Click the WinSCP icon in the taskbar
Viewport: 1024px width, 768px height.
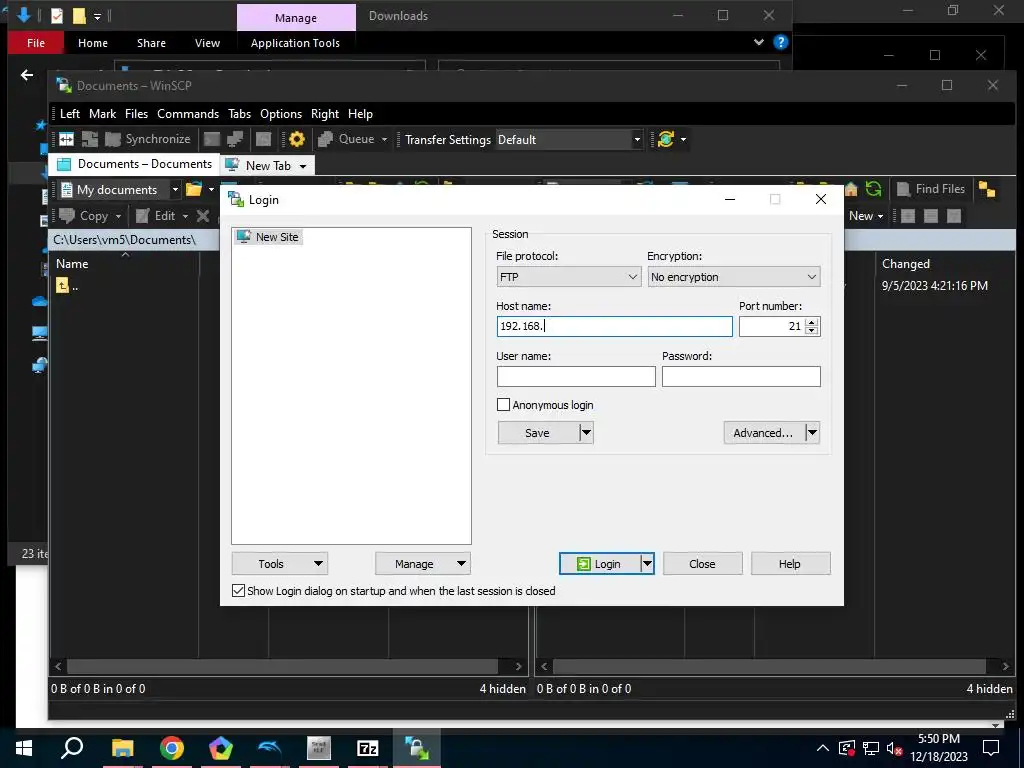point(417,748)
